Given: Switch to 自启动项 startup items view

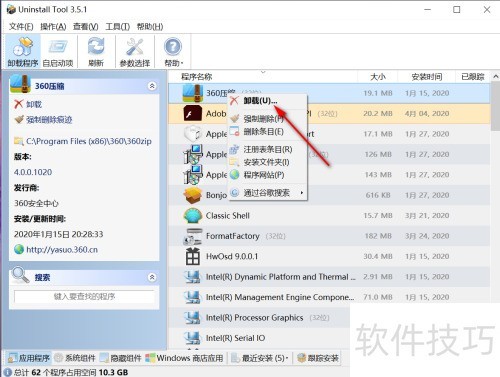Looking at the screenshot, I should pyautogui.click(x=58, y=52).
